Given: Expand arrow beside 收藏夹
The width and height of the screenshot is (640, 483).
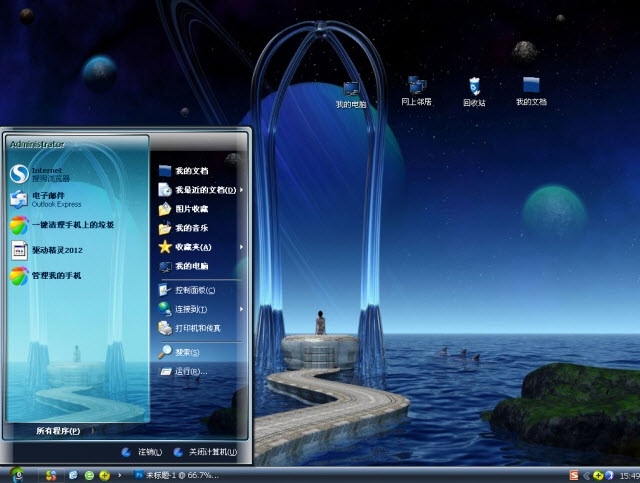Looking at the screenshot, I should point(242,247).
